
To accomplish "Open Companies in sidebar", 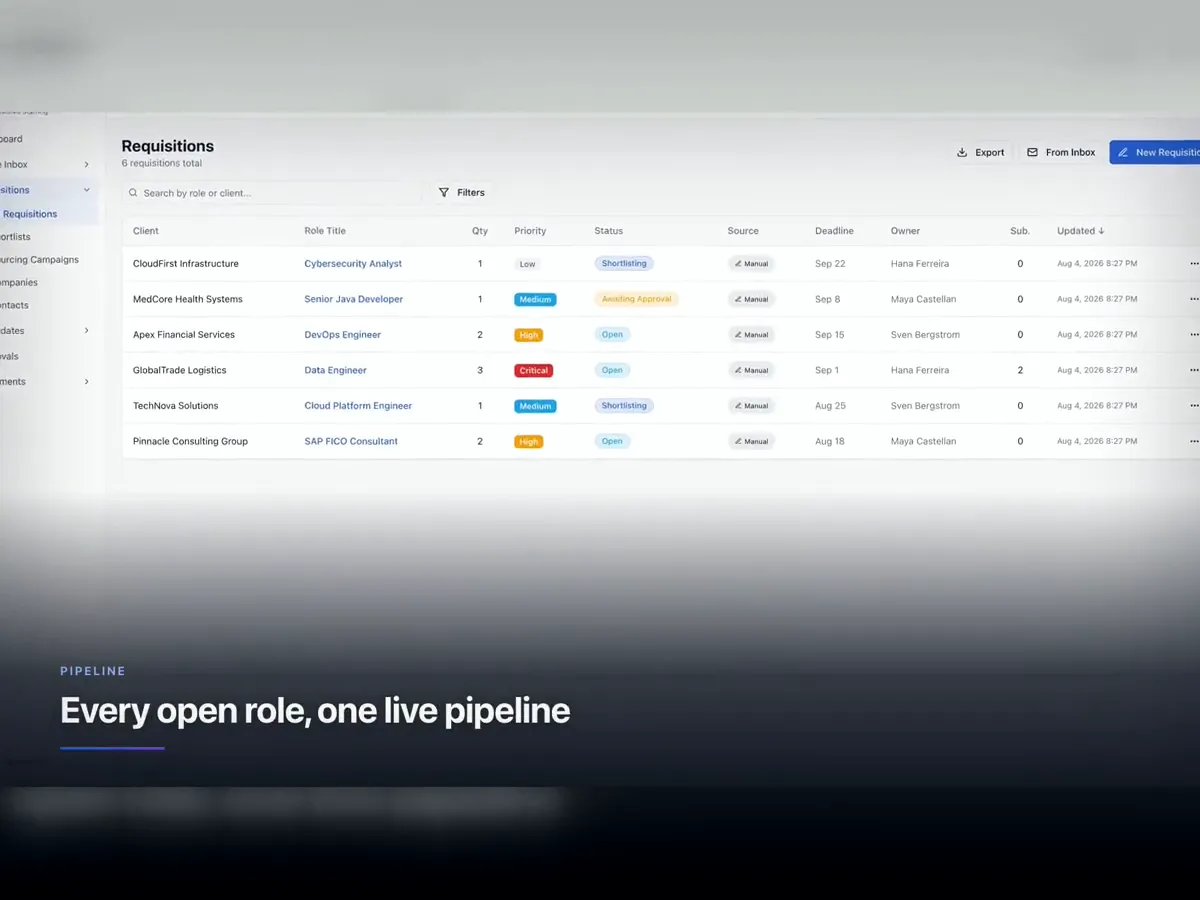I will [19, 283].
